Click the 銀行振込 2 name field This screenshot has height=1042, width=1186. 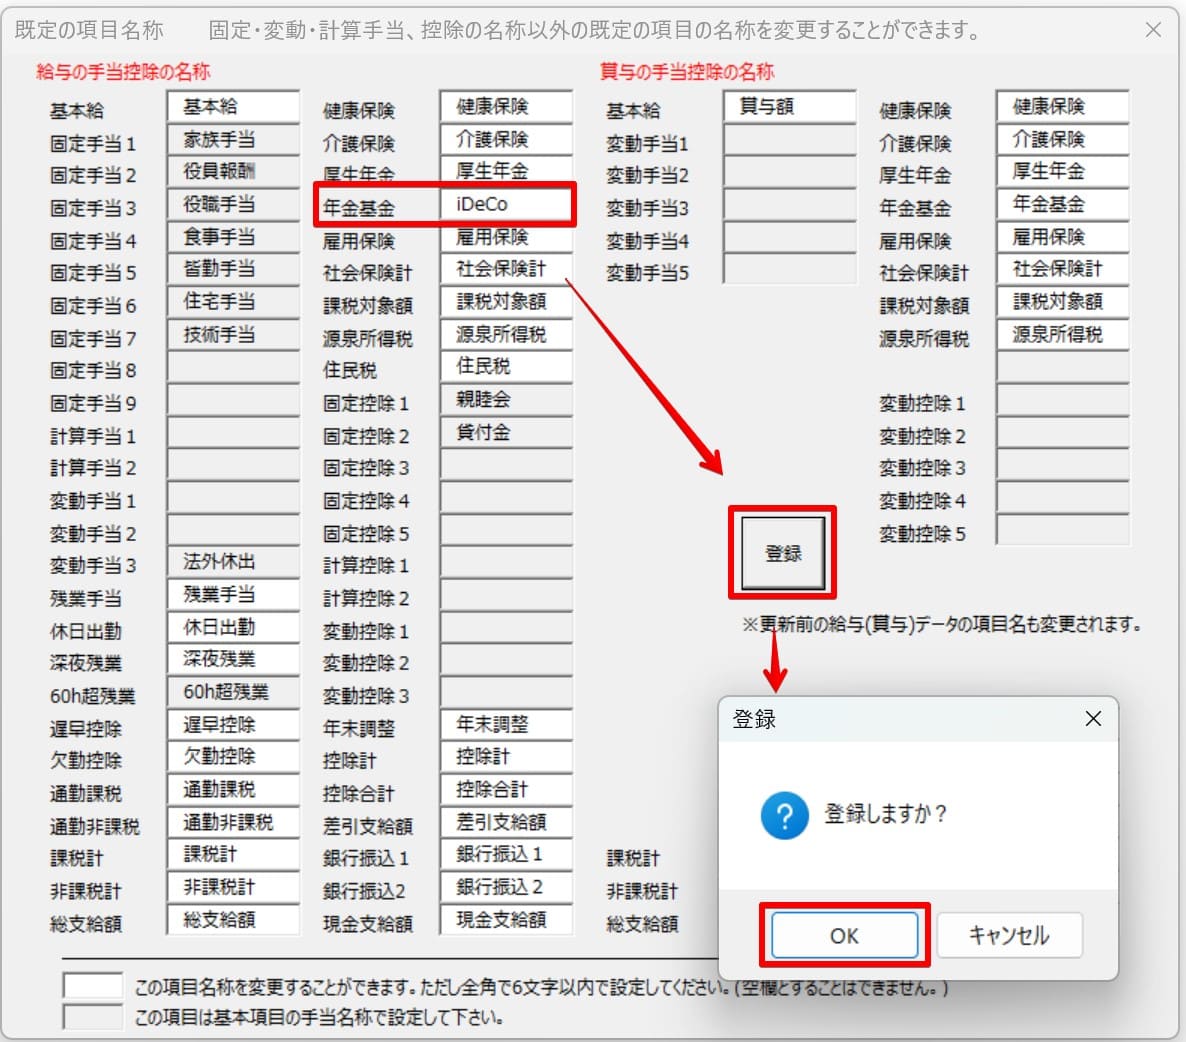click(x=506, y=887)
